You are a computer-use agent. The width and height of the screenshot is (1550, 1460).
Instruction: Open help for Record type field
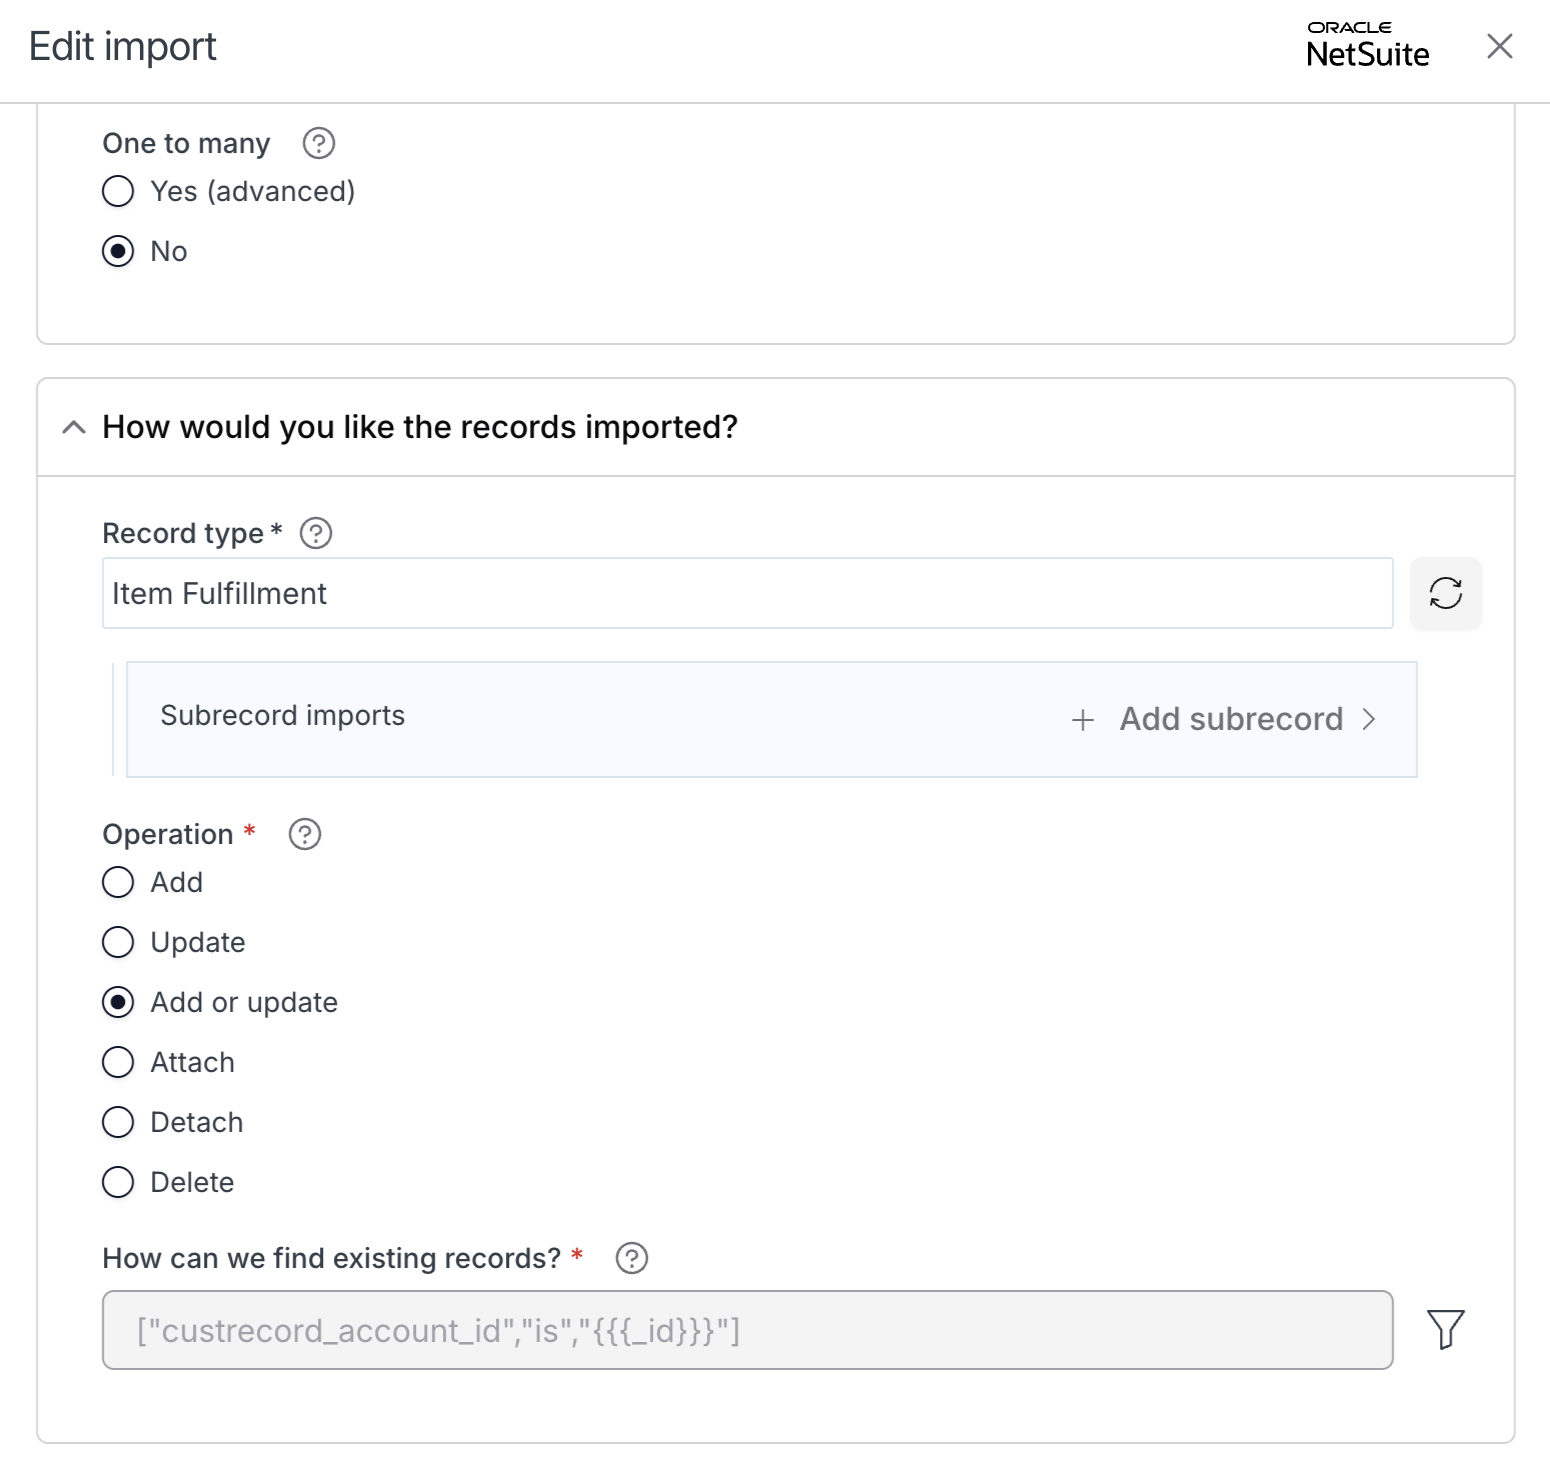click(x=316, y=533)
